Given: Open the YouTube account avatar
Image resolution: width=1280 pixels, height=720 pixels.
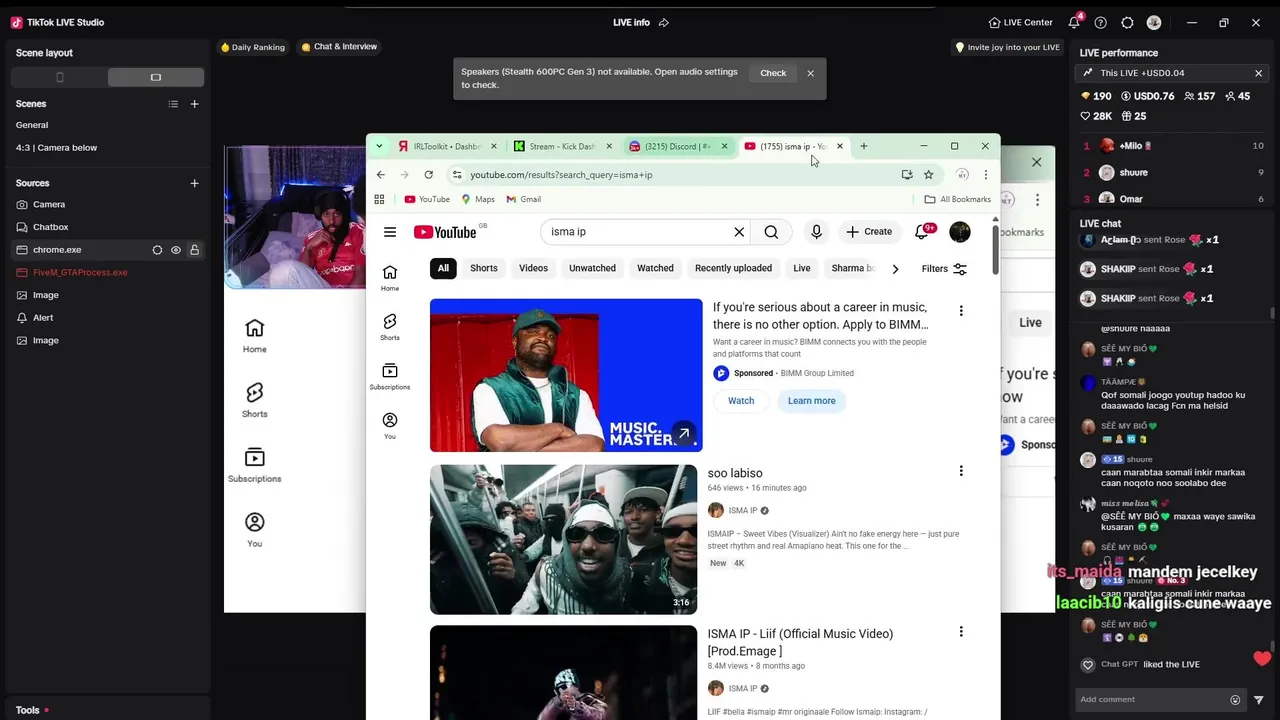Looking at the screenshot, I should coord(960,232).
